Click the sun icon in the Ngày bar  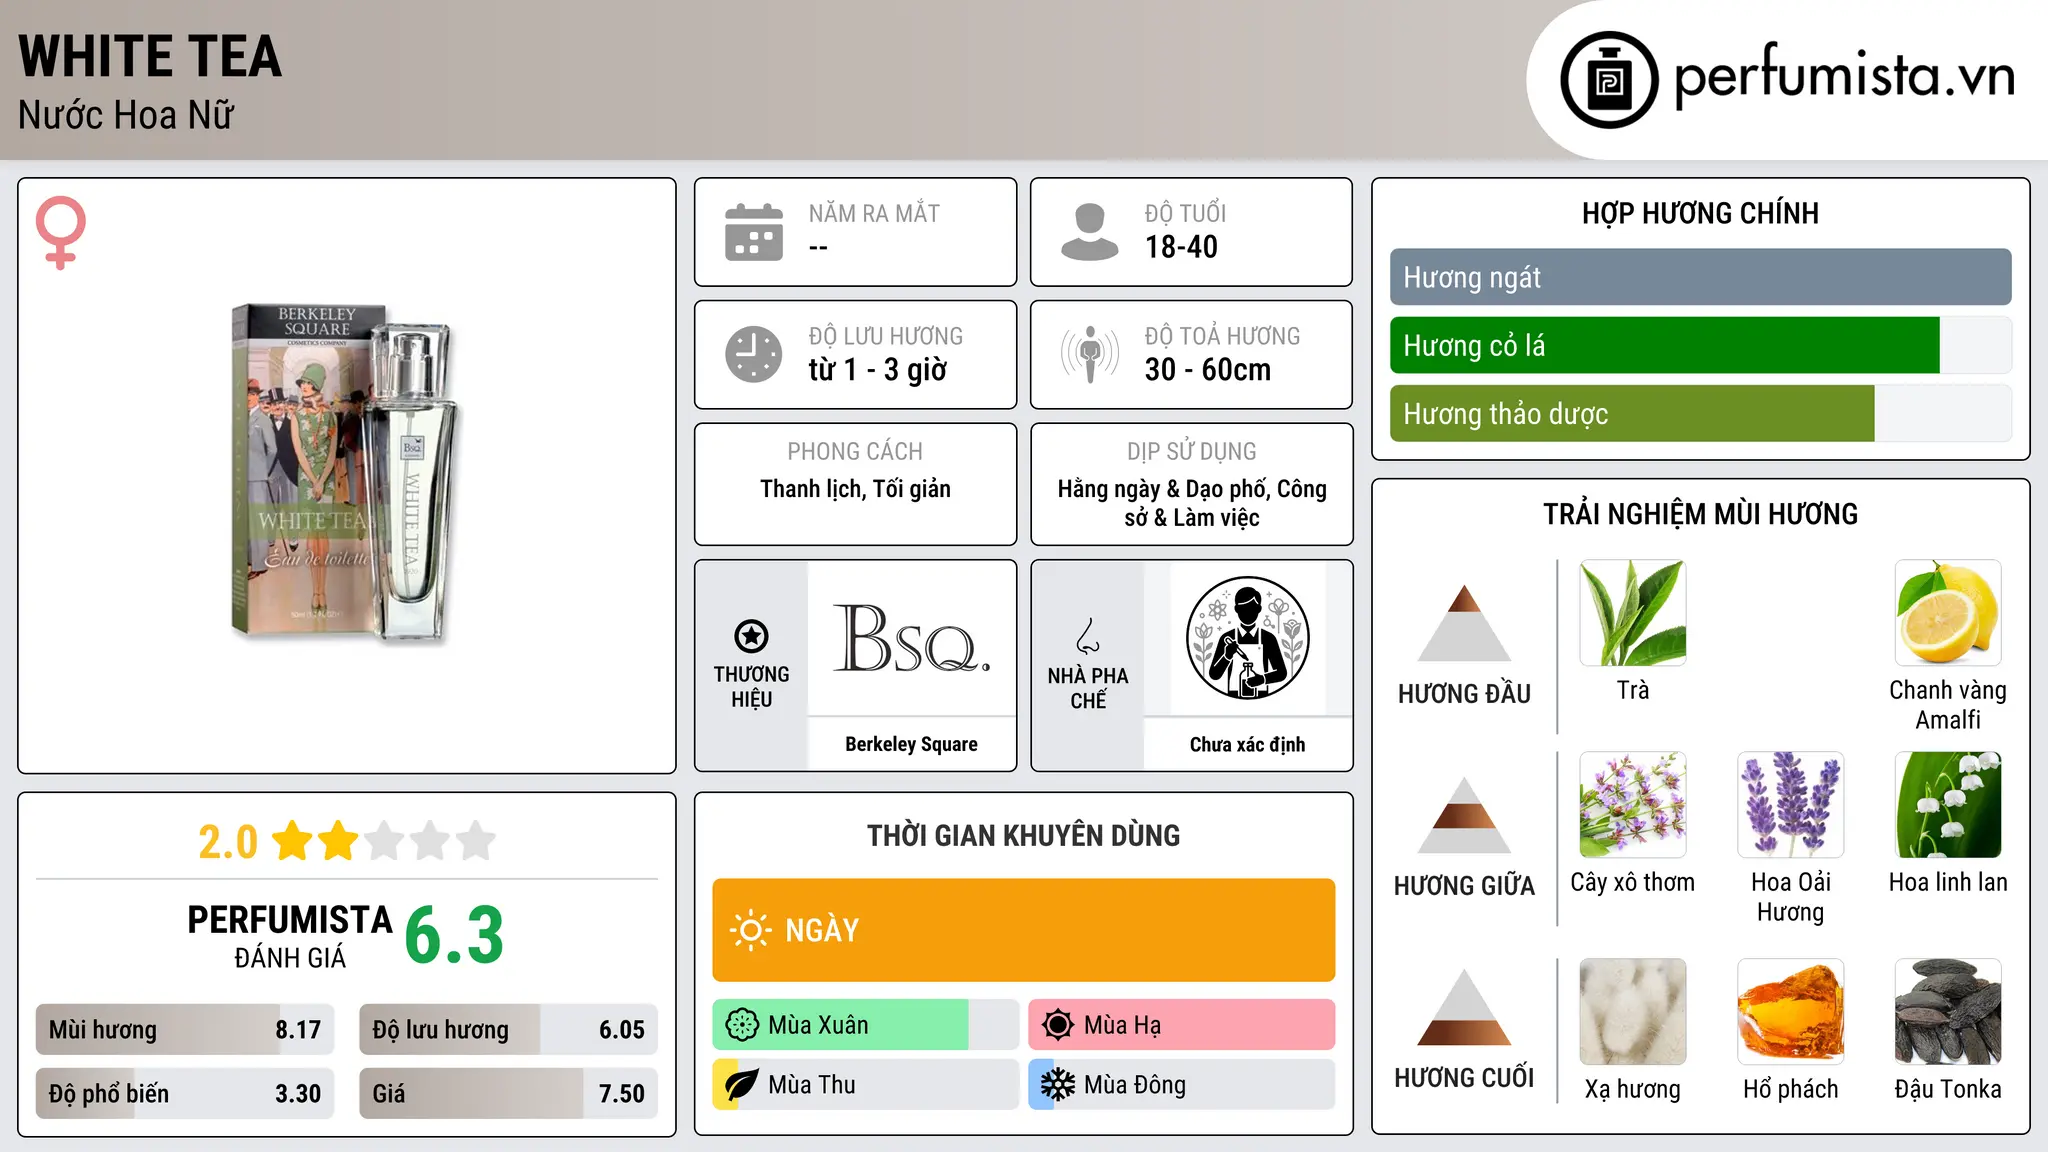[751, 930]
